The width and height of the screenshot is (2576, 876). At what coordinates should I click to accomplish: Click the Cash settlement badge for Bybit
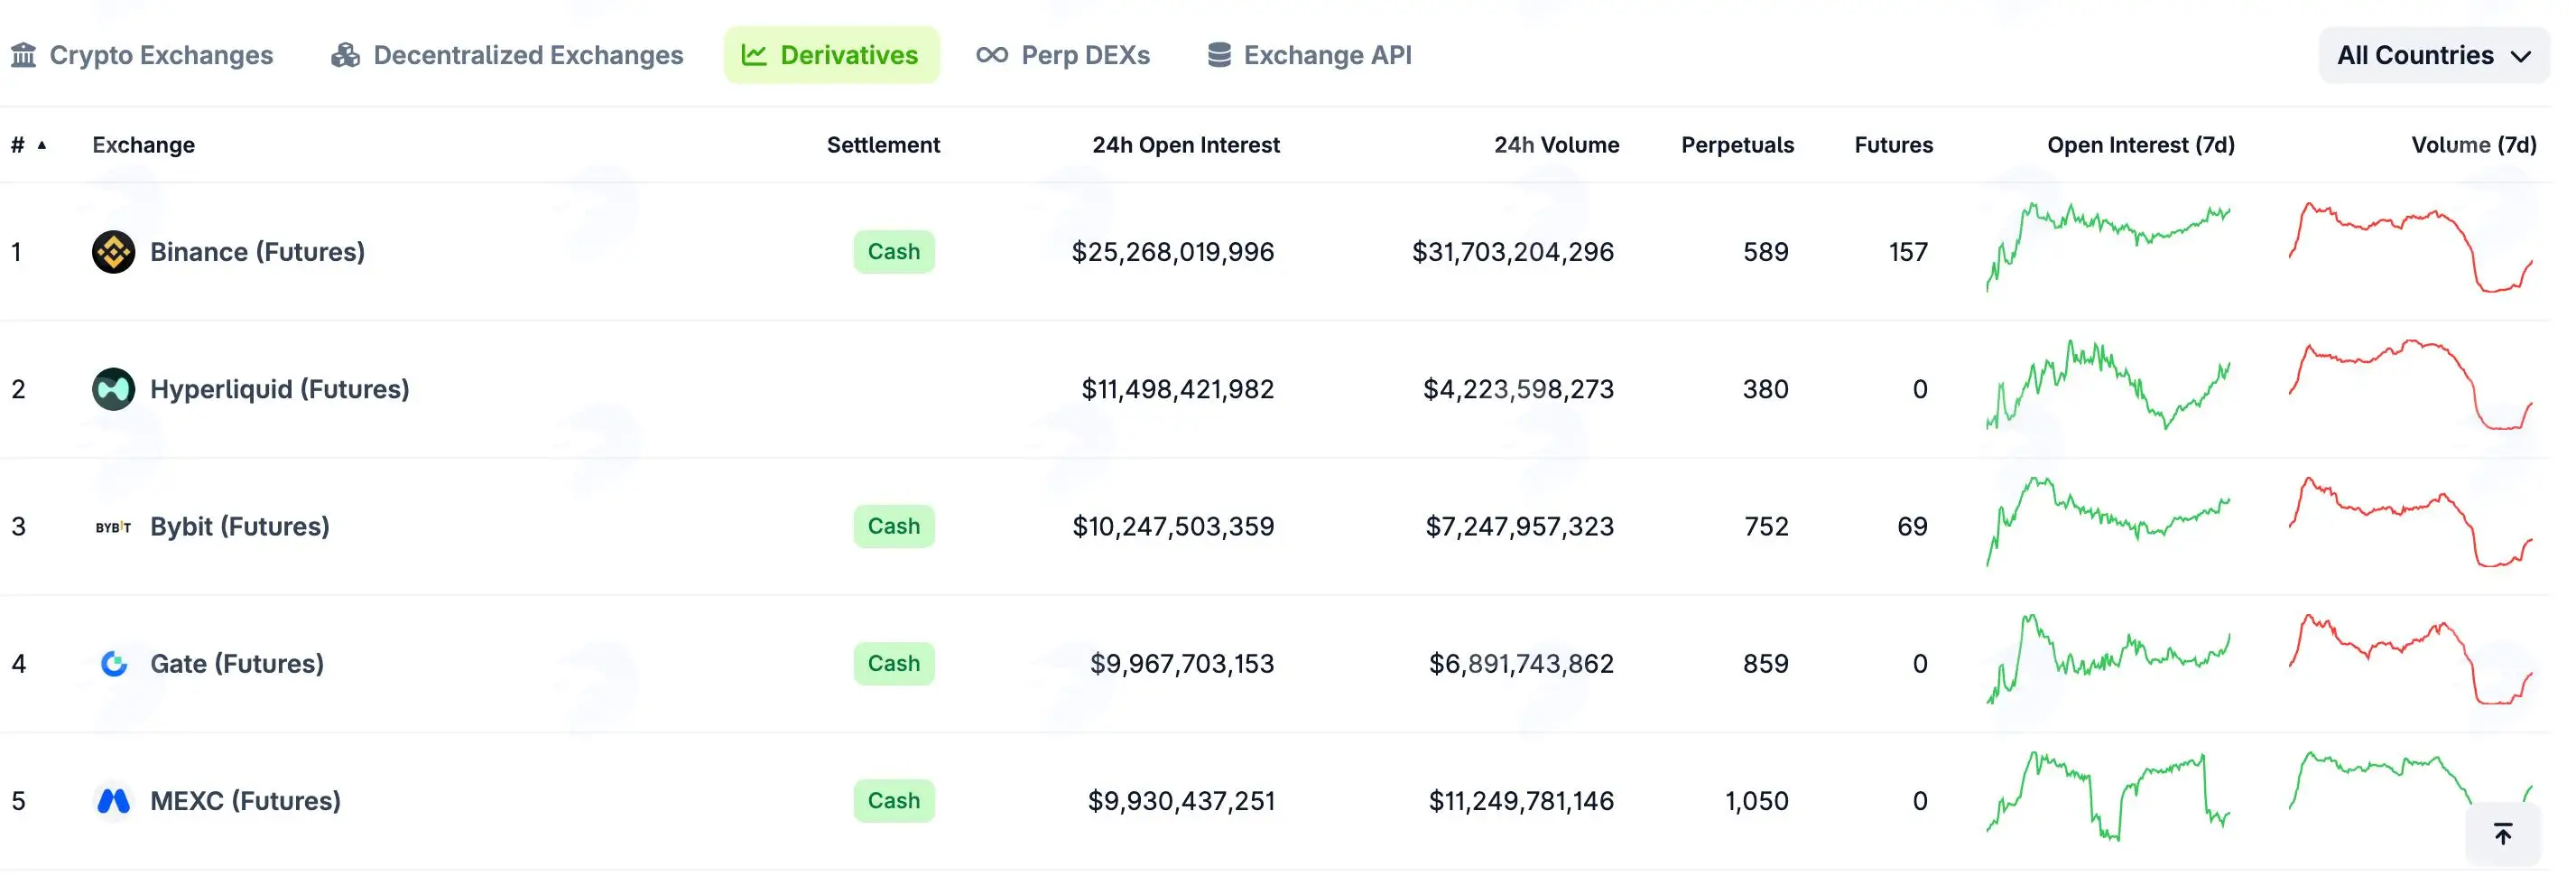point(894,527)
